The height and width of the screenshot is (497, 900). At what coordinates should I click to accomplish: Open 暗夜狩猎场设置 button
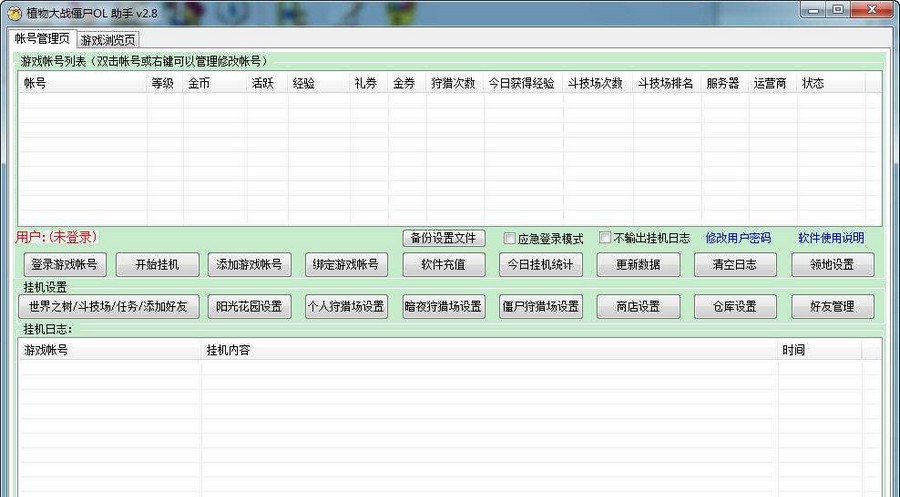444,306
